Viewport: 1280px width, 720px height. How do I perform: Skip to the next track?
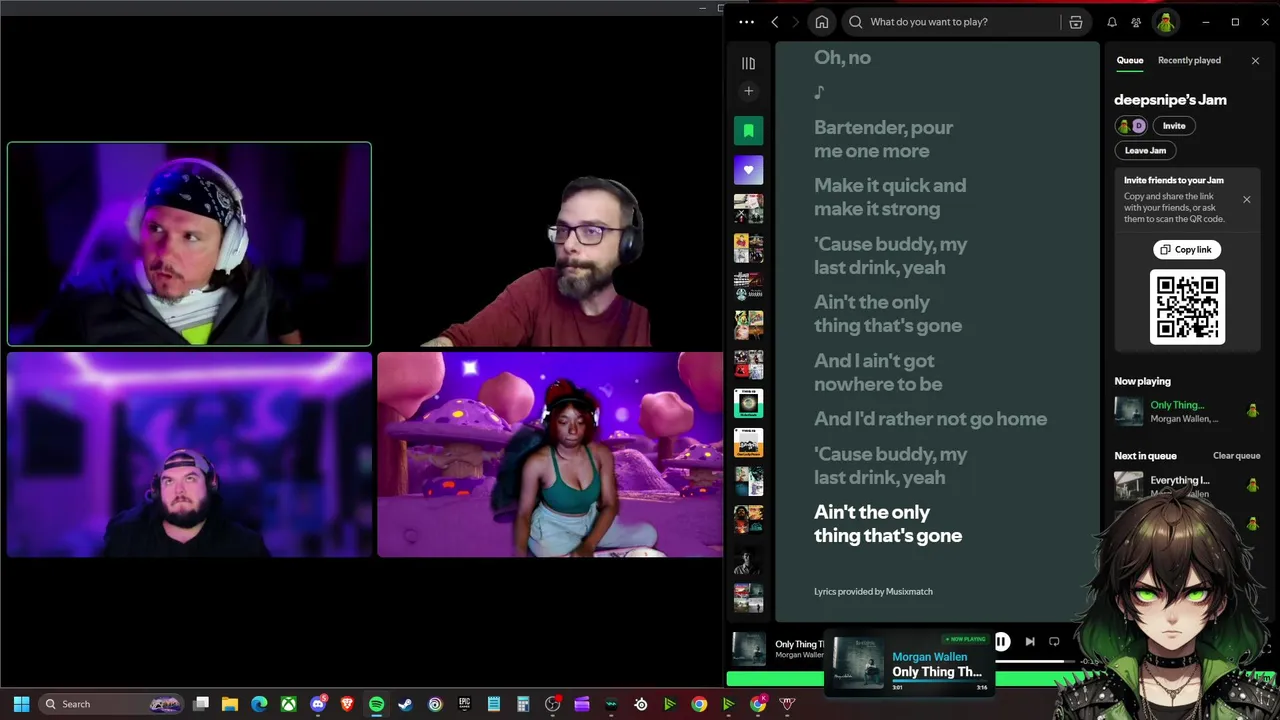1030,642
